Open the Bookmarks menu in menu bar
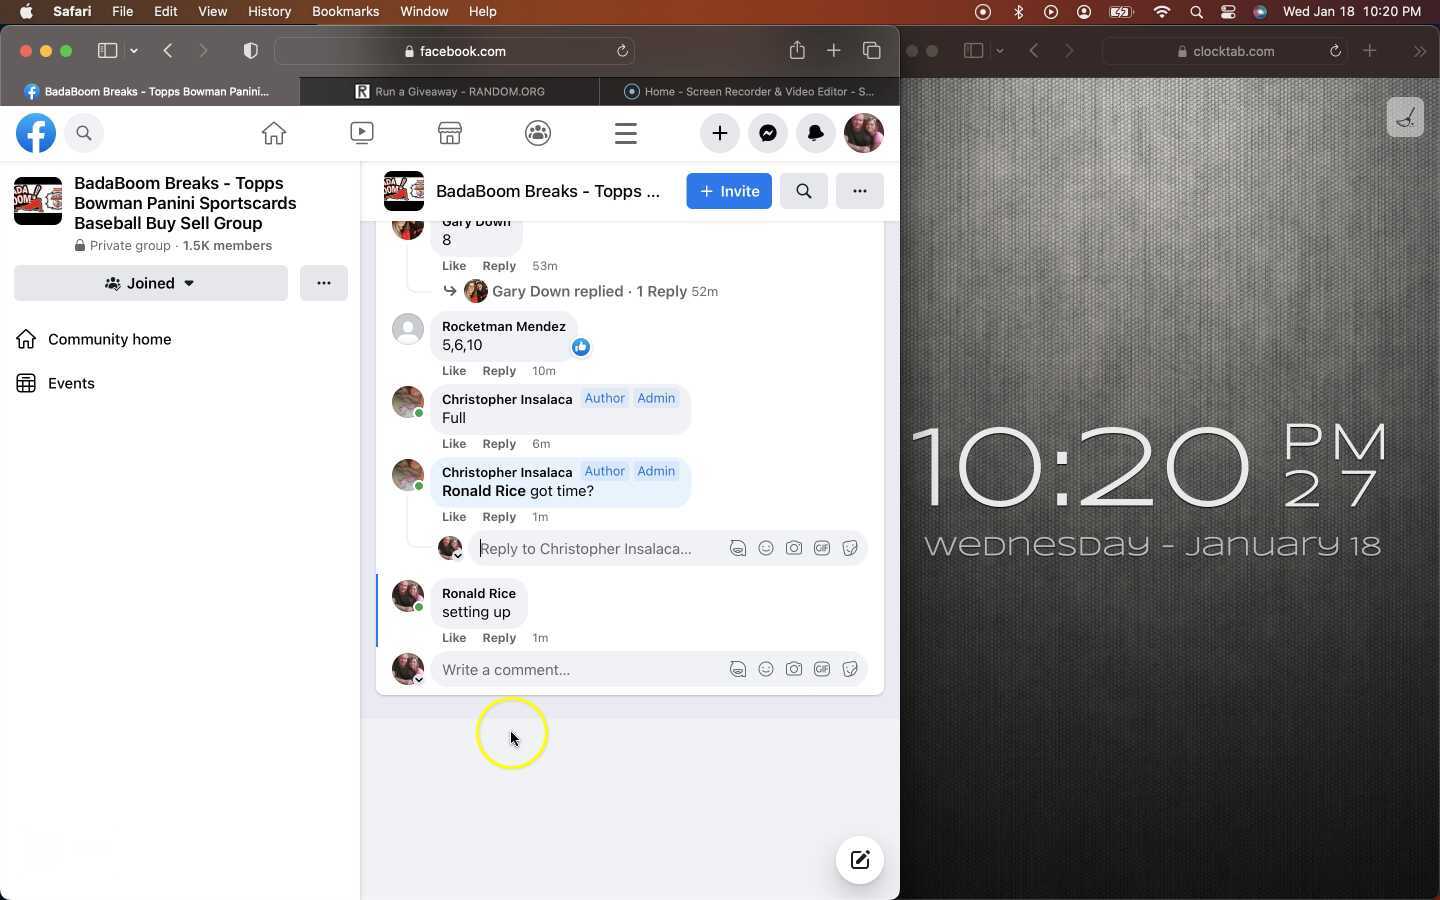The image size is (1440, 900). point(345,11)
